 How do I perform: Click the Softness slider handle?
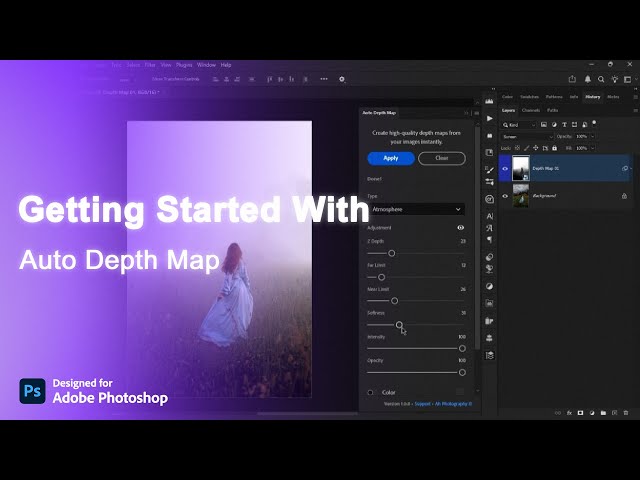click(399, 324)
